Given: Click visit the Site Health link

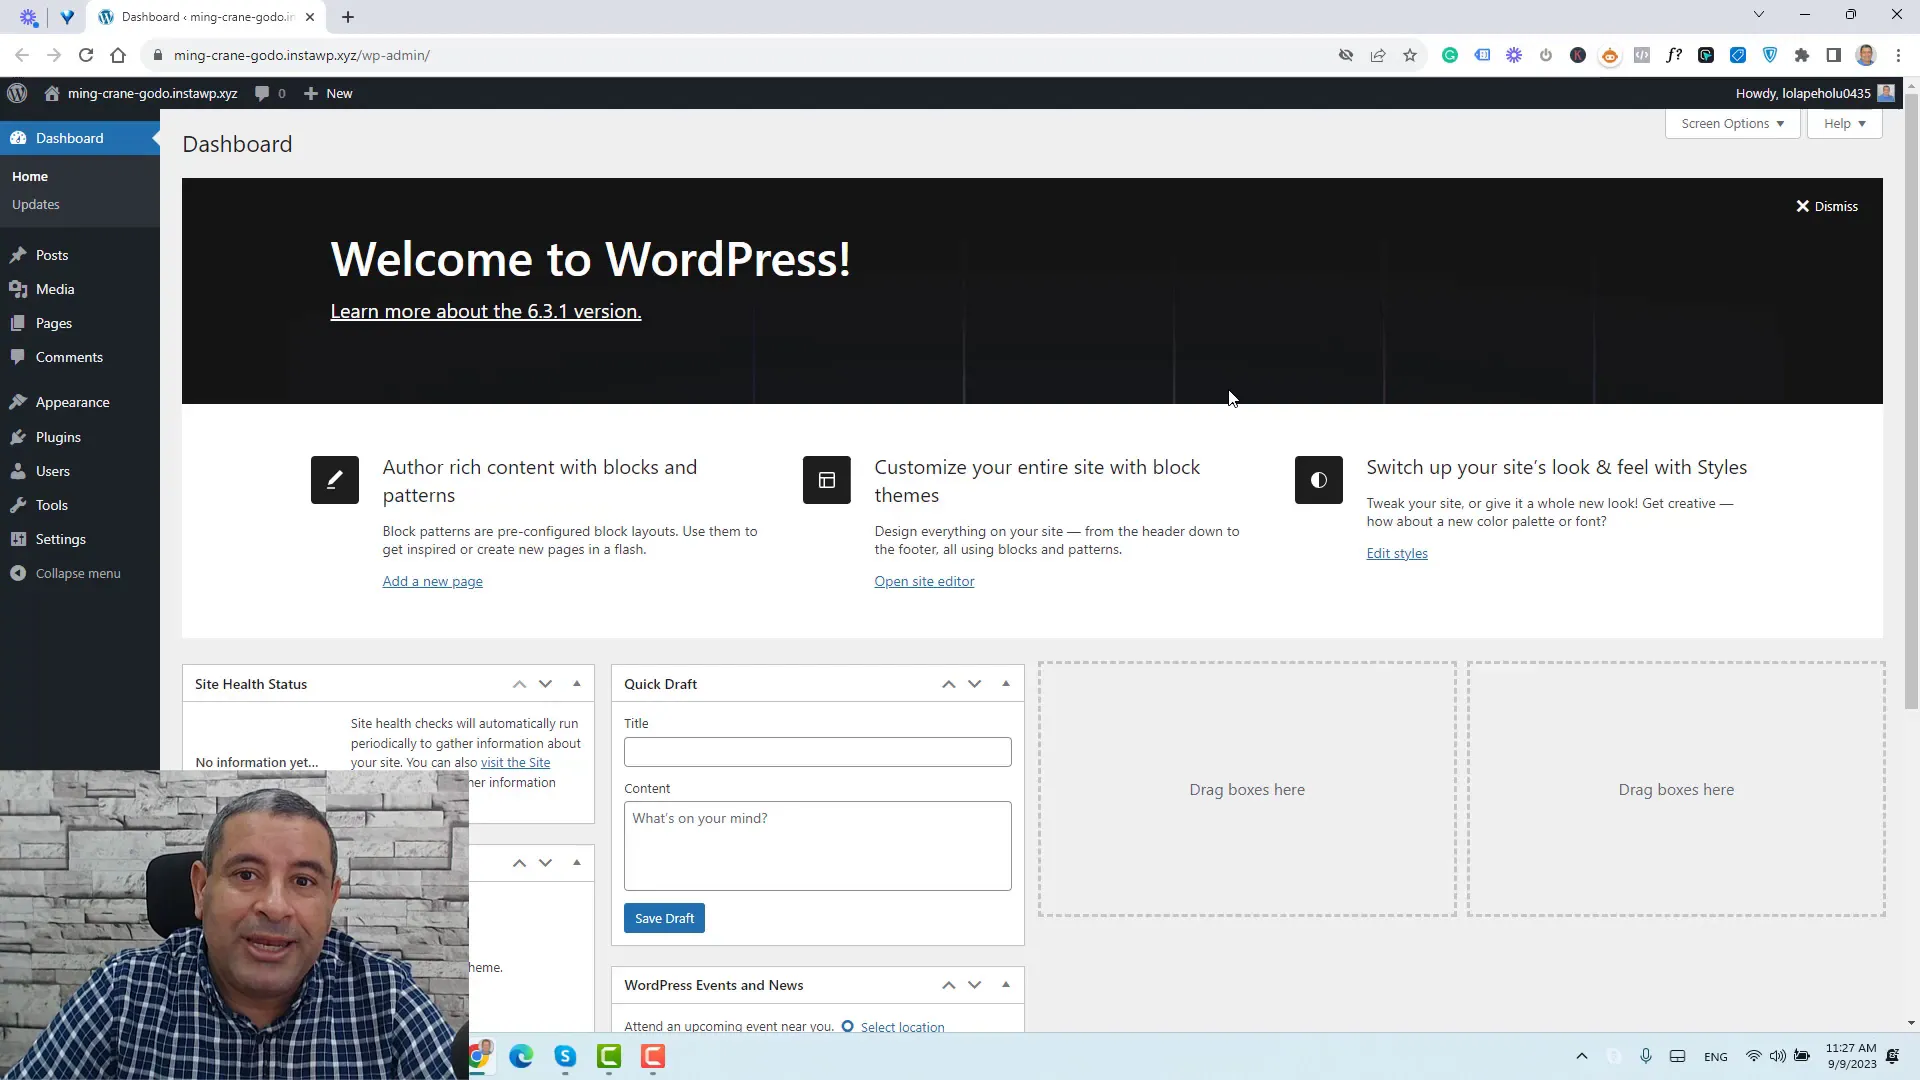Looking at the screenshot, I should (515, 762).
